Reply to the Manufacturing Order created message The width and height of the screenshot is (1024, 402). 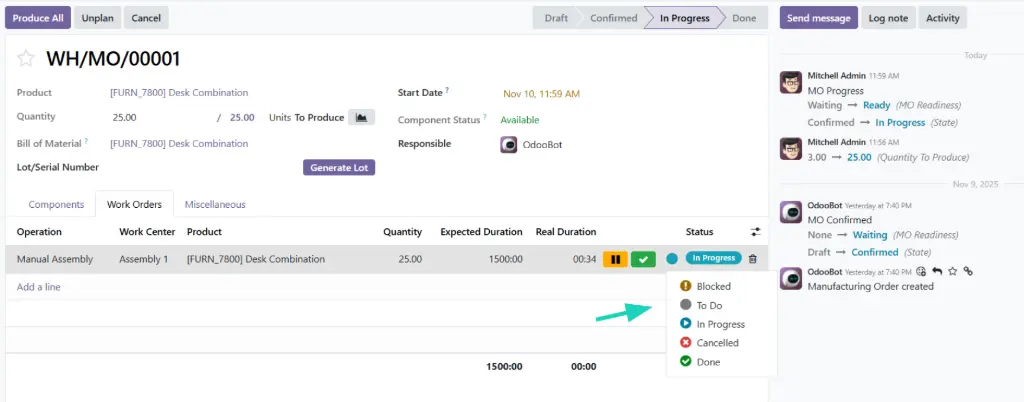936,271
